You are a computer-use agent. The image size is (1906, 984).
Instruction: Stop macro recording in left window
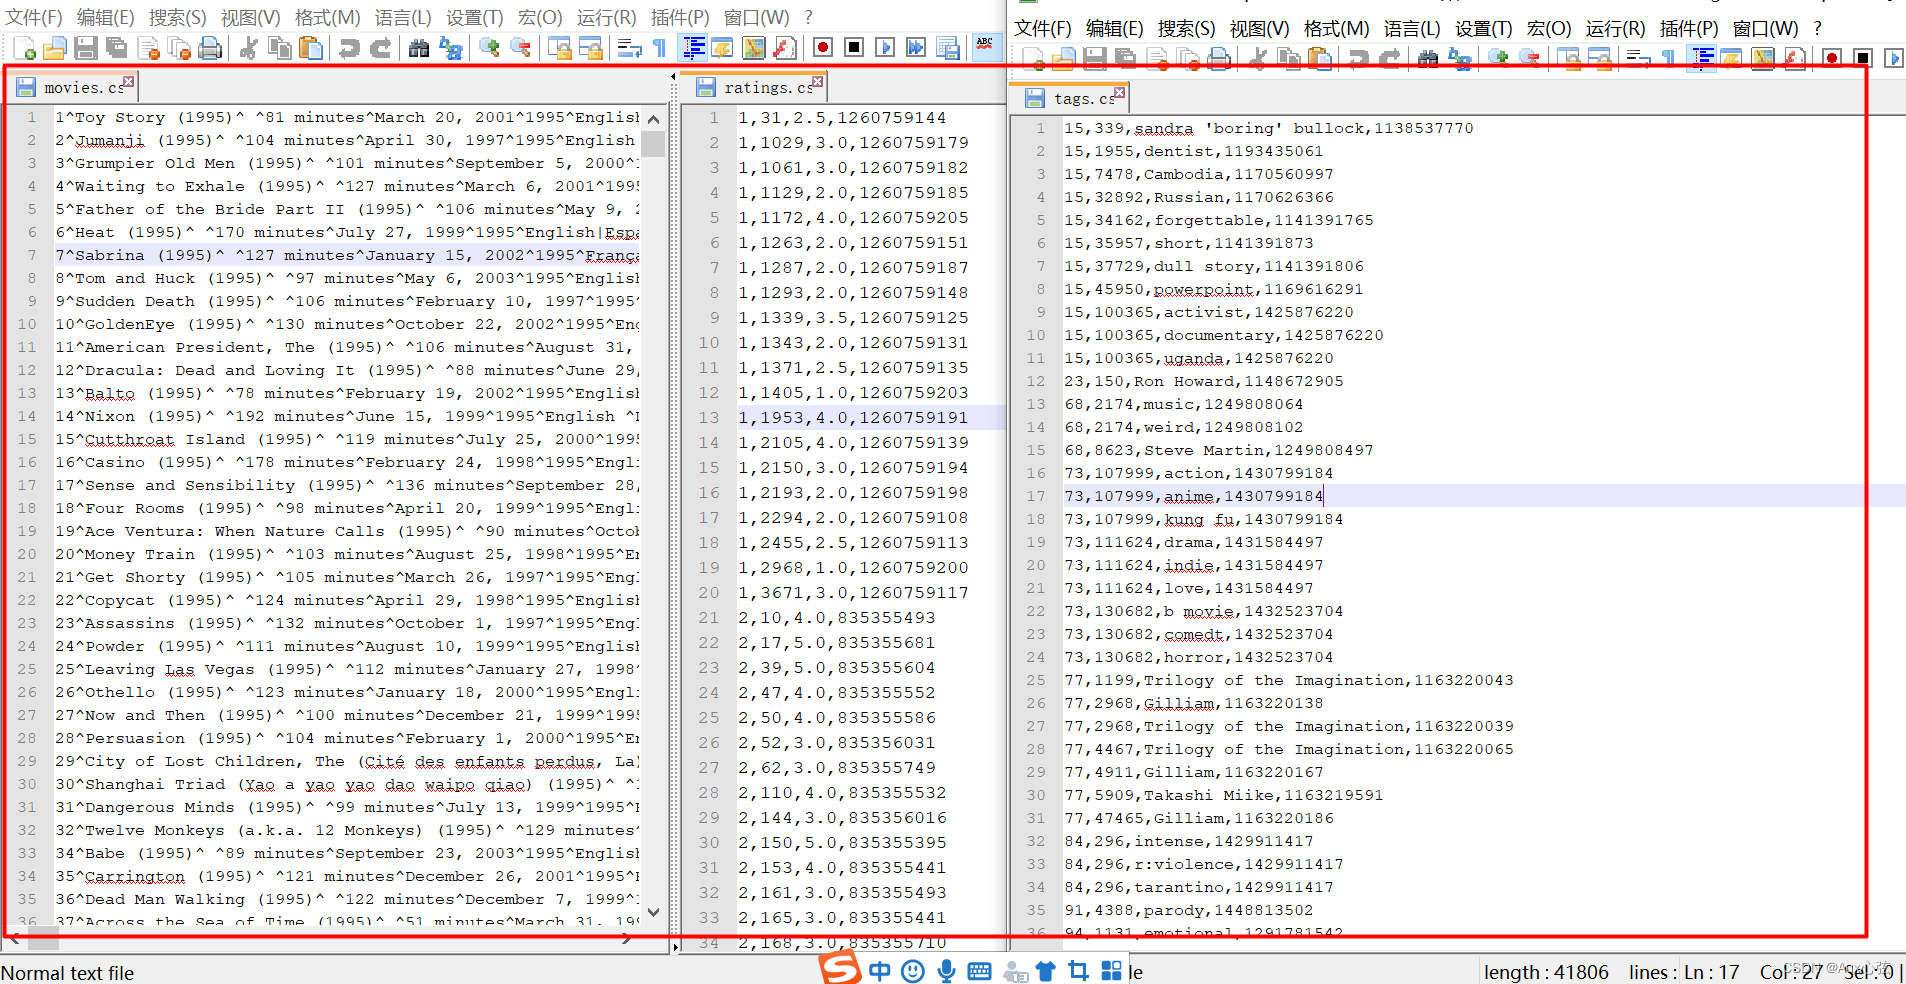pyautogui.click(x=854, y=48)
